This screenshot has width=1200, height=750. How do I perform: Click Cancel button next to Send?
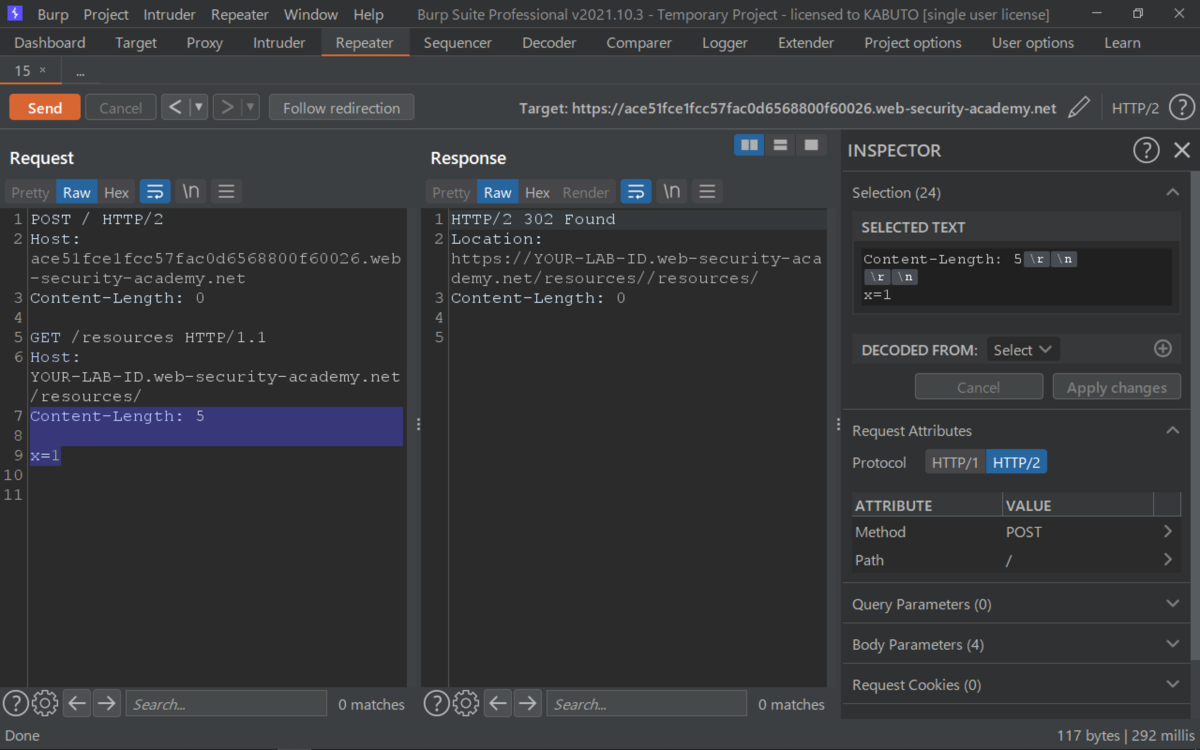coord(121,108)
